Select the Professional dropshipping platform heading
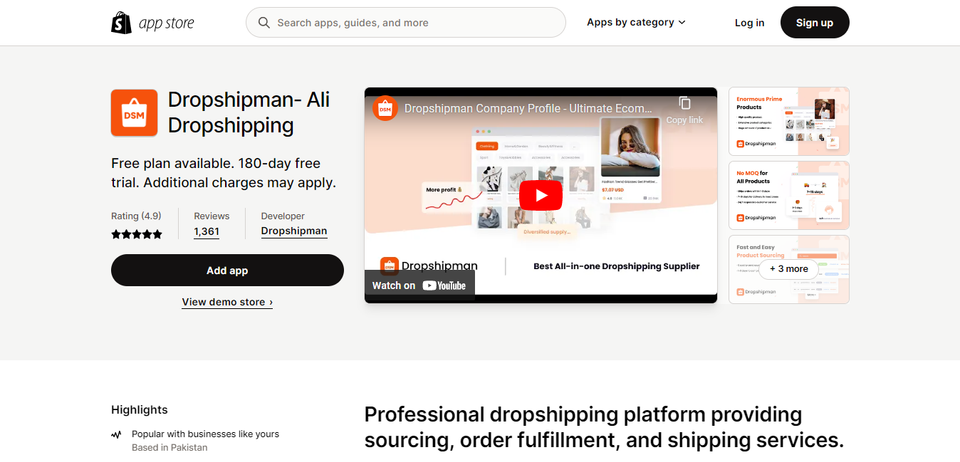The height and width of the screenshot is (462, 960). (x=604, y=427)
